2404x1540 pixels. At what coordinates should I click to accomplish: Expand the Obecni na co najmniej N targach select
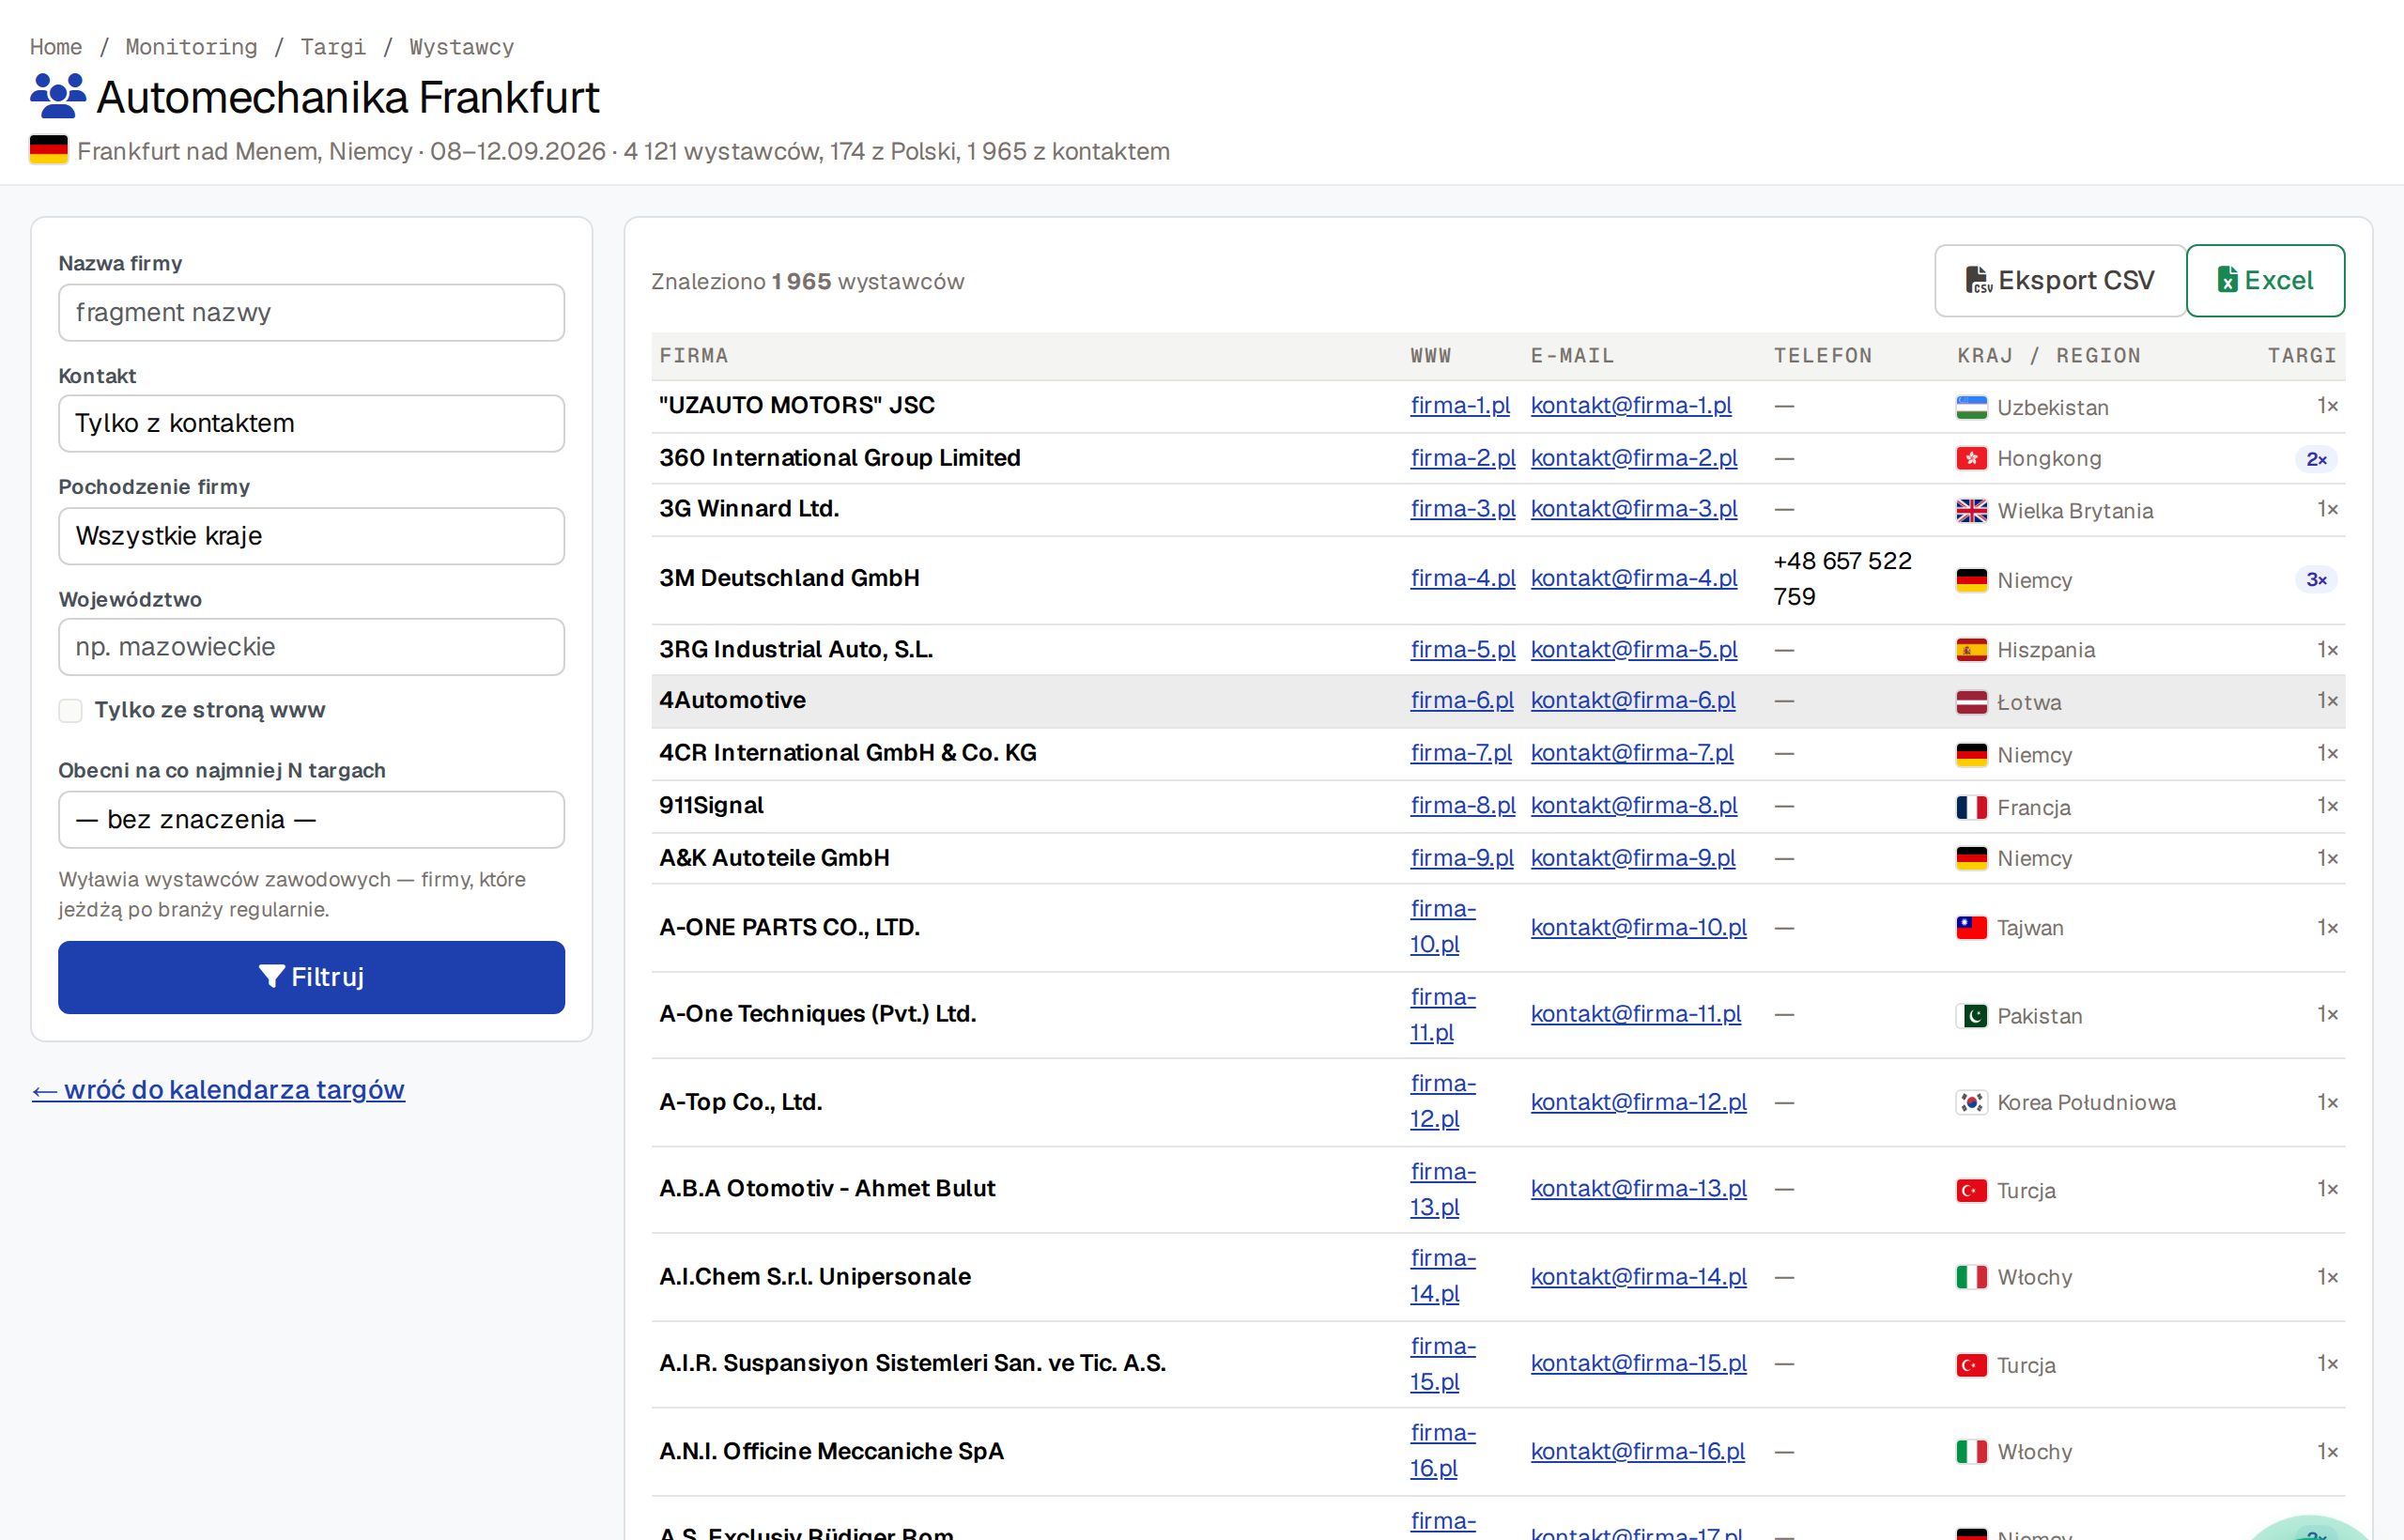(x=311, y=820)
